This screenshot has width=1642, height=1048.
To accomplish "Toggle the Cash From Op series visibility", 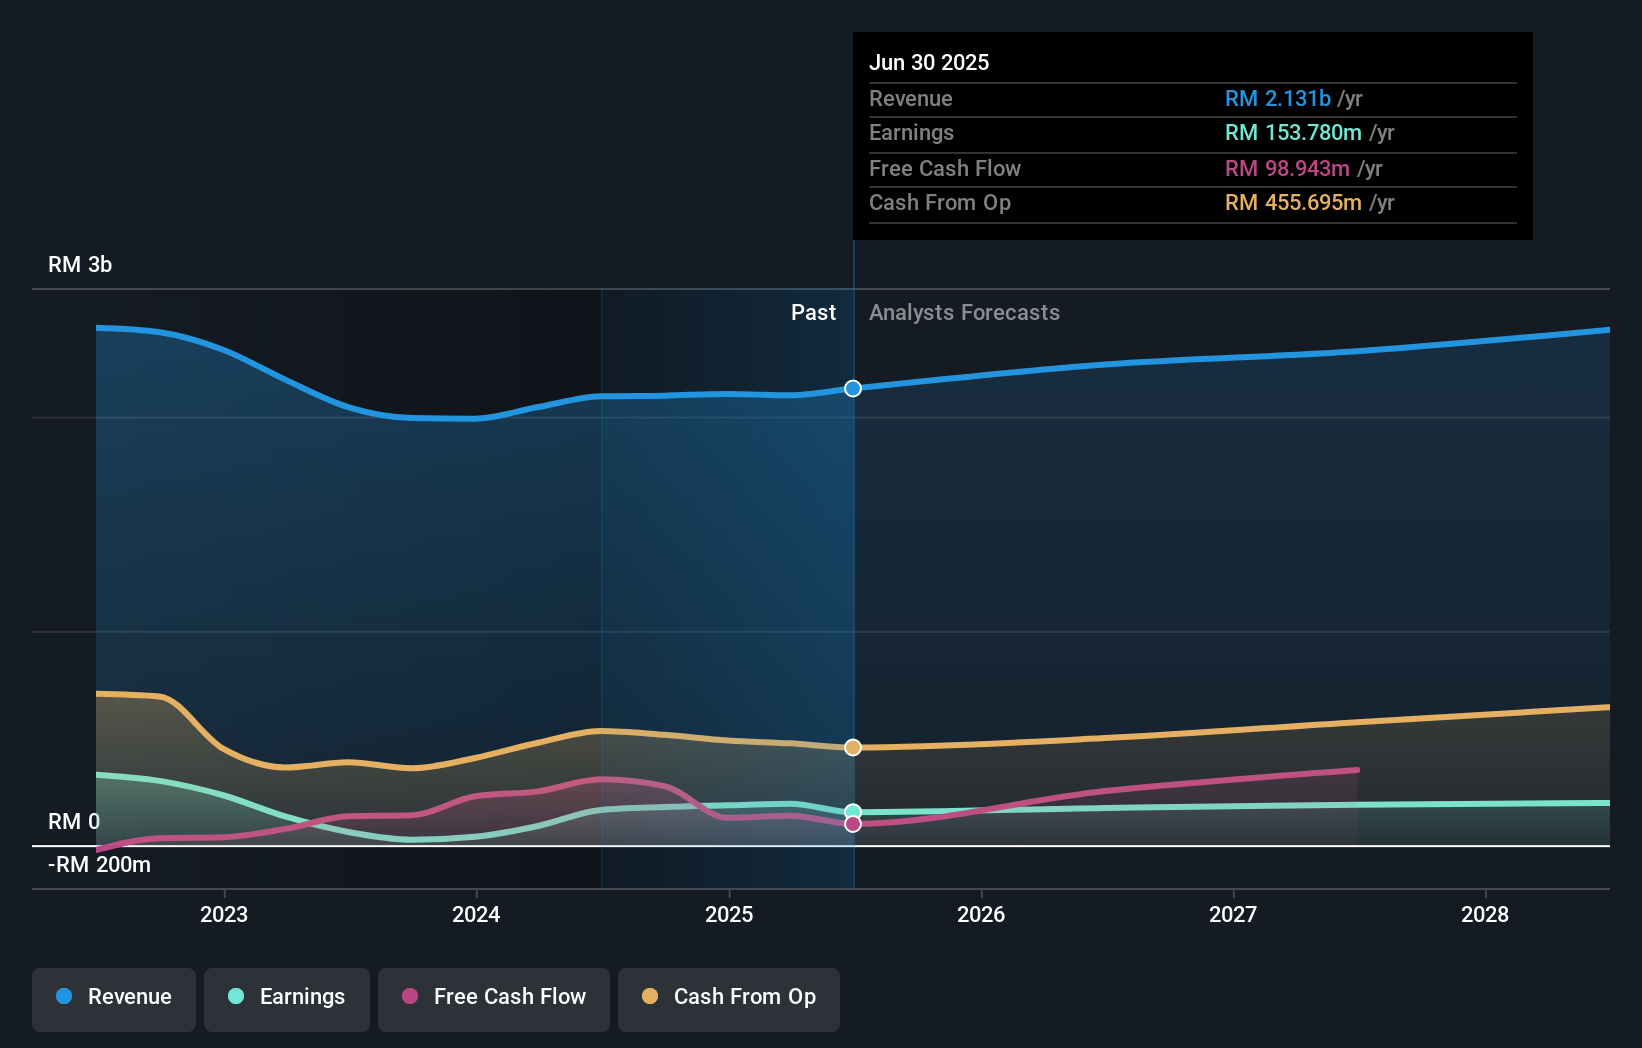I will tap(729, 997).
